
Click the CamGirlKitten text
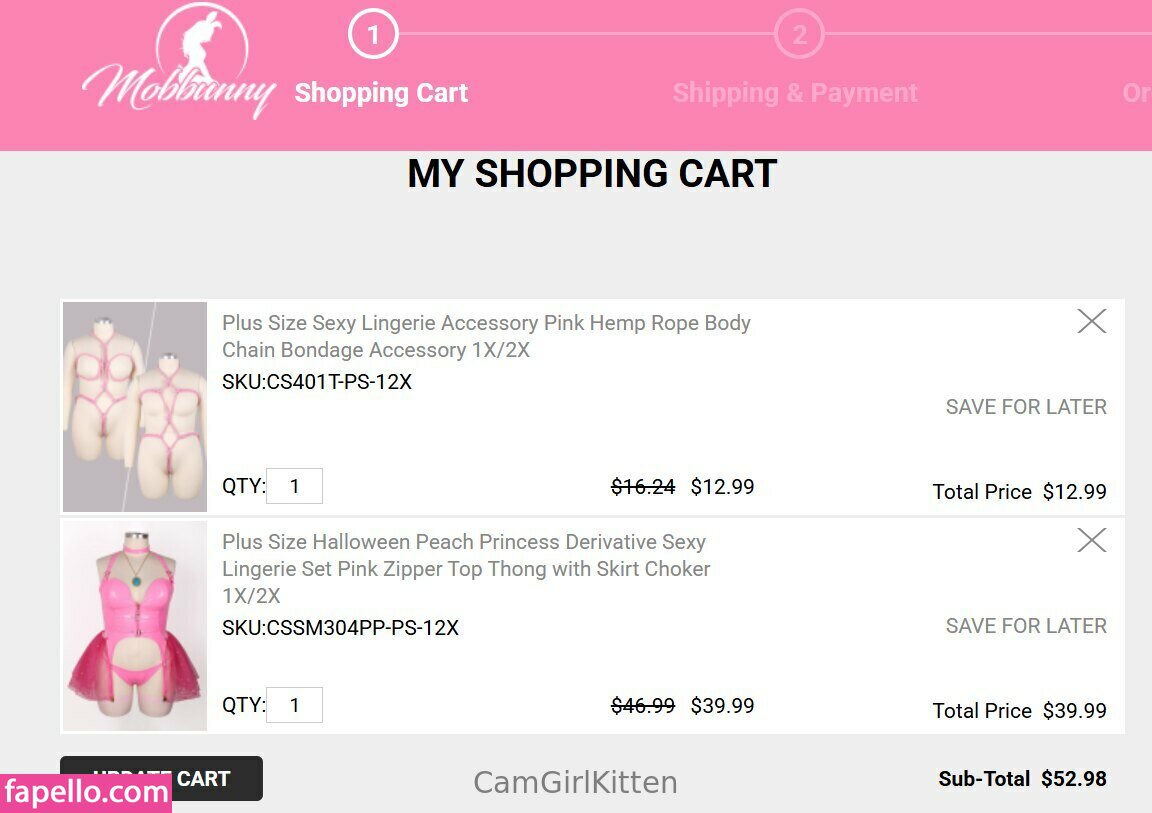tap(575, 782)
